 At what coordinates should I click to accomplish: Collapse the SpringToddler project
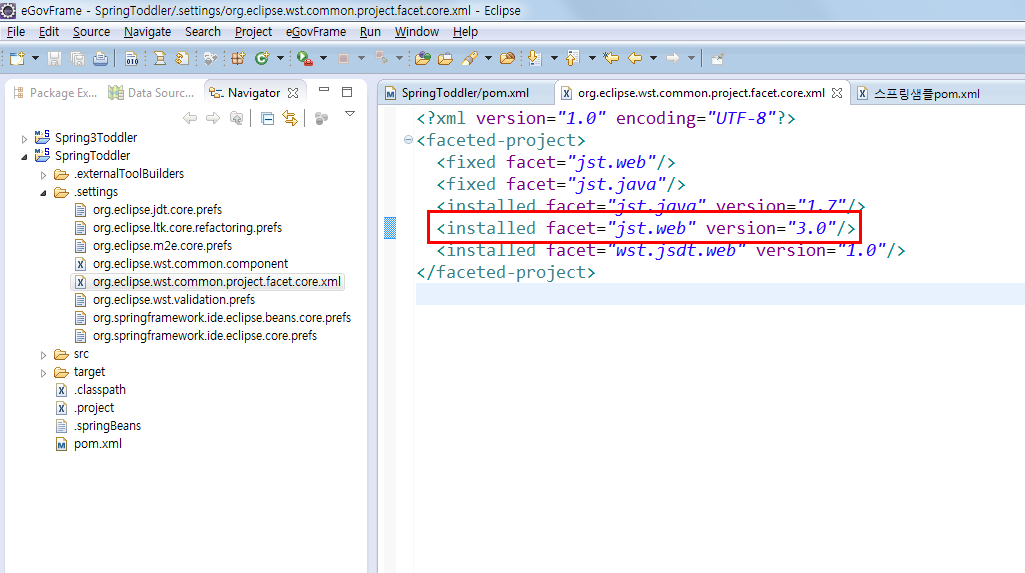click(x=24, y=157)
